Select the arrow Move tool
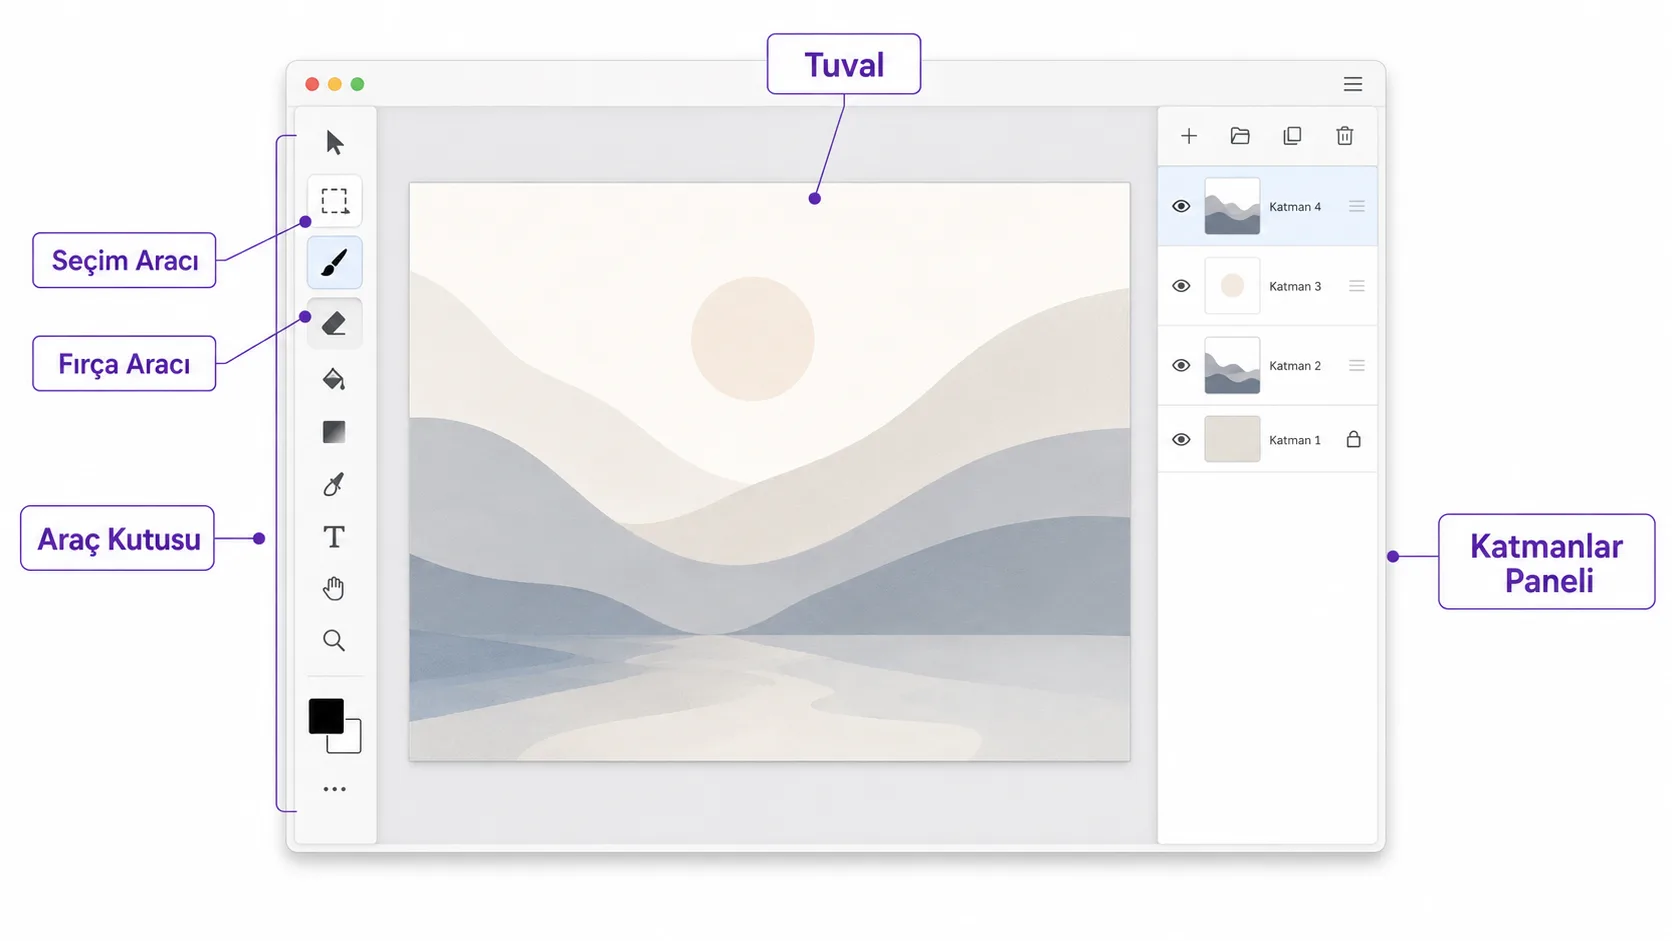The image size is (1672, 941). coord(335,142)
